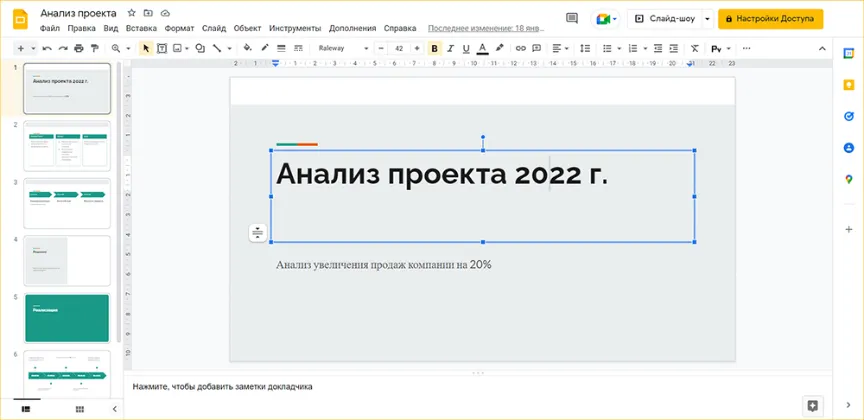Image resolution: width=864 pixels, height=420 pixels.
Task: Select the text box tool
Action: [x=162, y=49]
